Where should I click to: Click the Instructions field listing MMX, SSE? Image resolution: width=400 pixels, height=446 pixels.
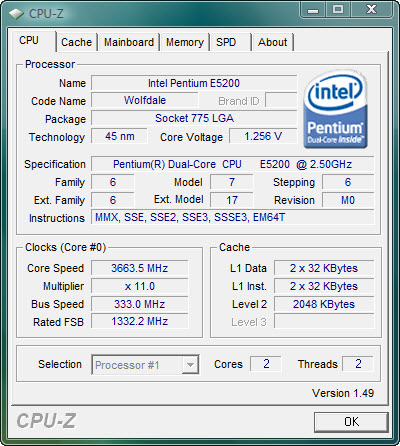click(x=233, y=218)
